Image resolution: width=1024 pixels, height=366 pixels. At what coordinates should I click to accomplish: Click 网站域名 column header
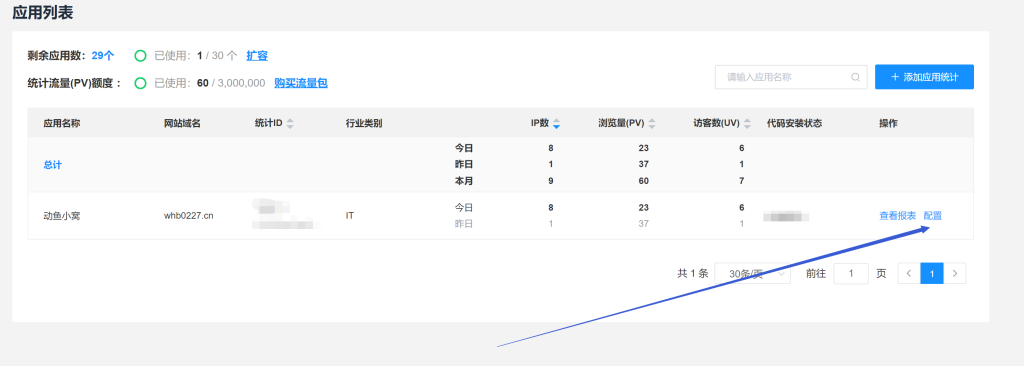click(x=182, y=124)
